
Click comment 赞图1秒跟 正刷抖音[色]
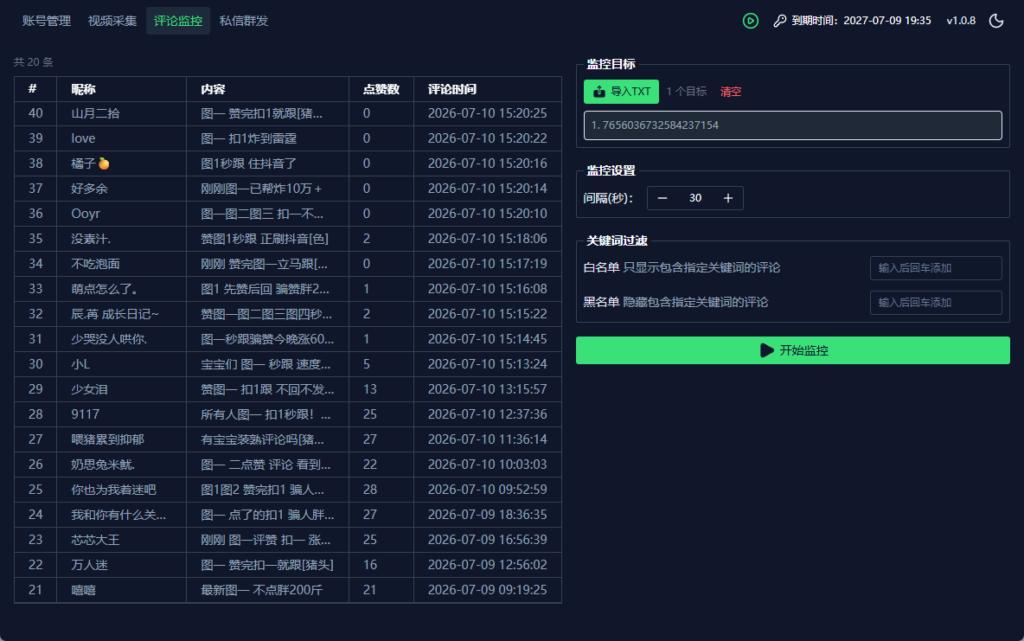264,239
